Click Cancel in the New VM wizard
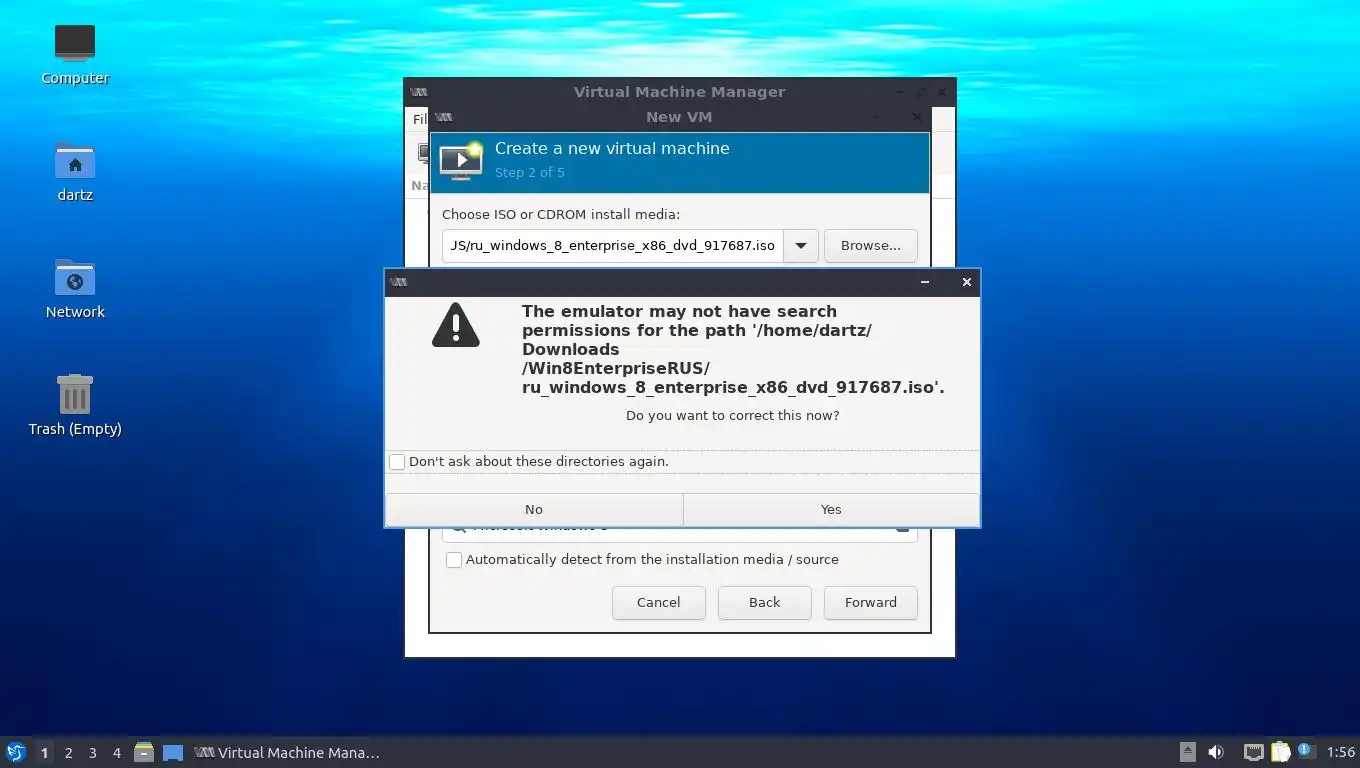Image resolution: width=1360 pixels, height=768 pixels. tap(658, 602)
